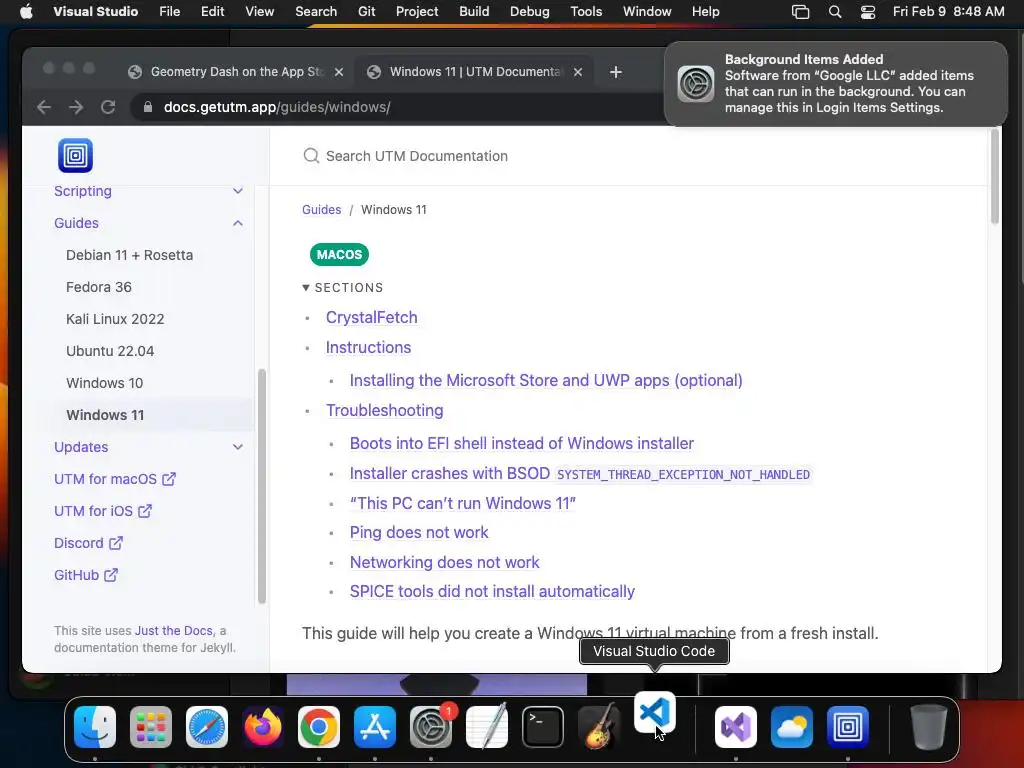Click the page's vertical scrollbar
The height and width of the screenshot is (768, 1024).
point(995,178)
